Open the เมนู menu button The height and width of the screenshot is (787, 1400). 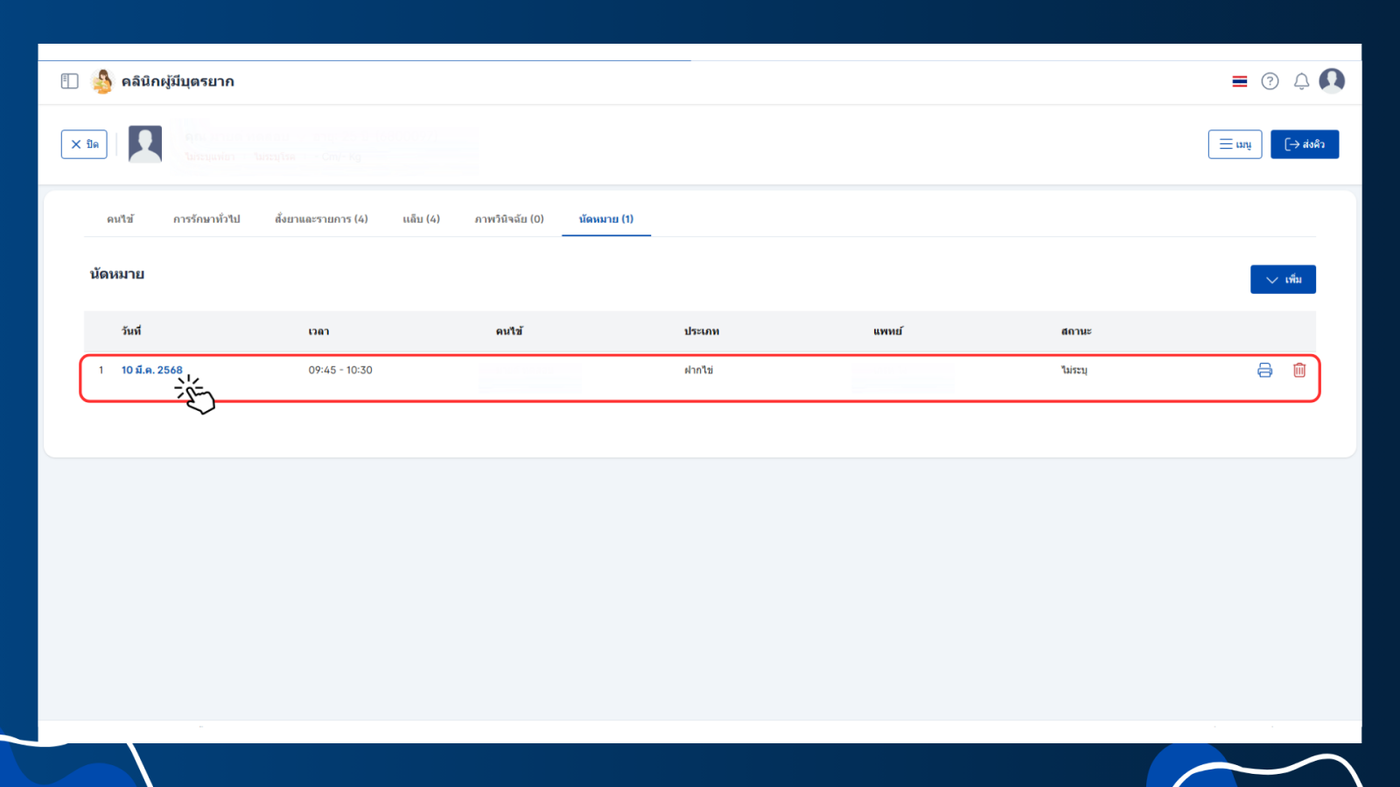1235,144
